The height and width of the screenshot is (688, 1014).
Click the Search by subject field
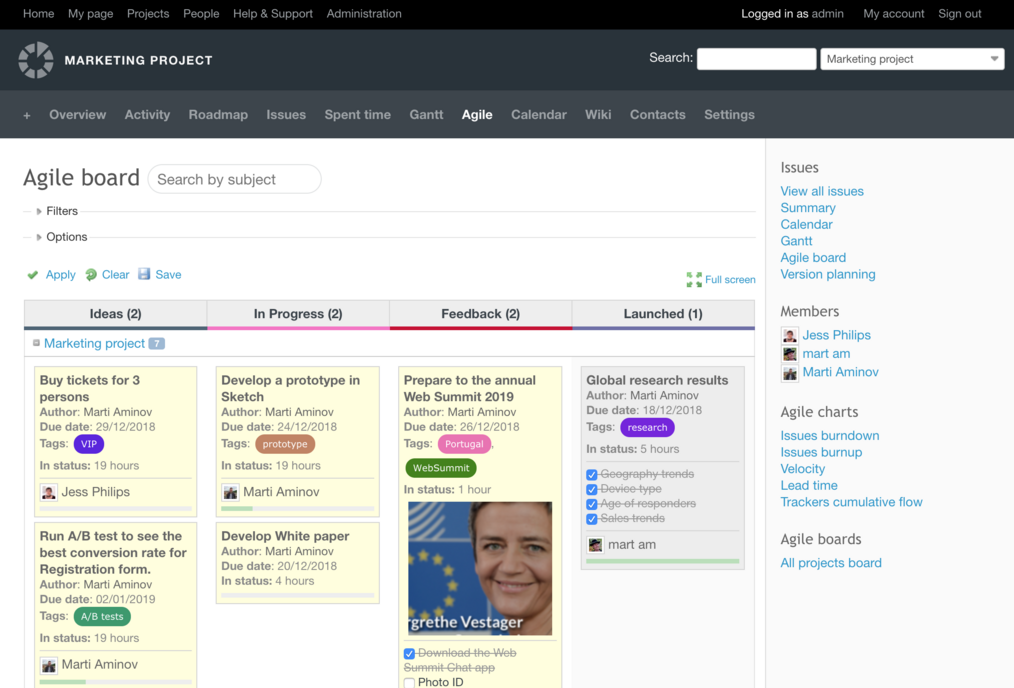click(x=235, y=179)
